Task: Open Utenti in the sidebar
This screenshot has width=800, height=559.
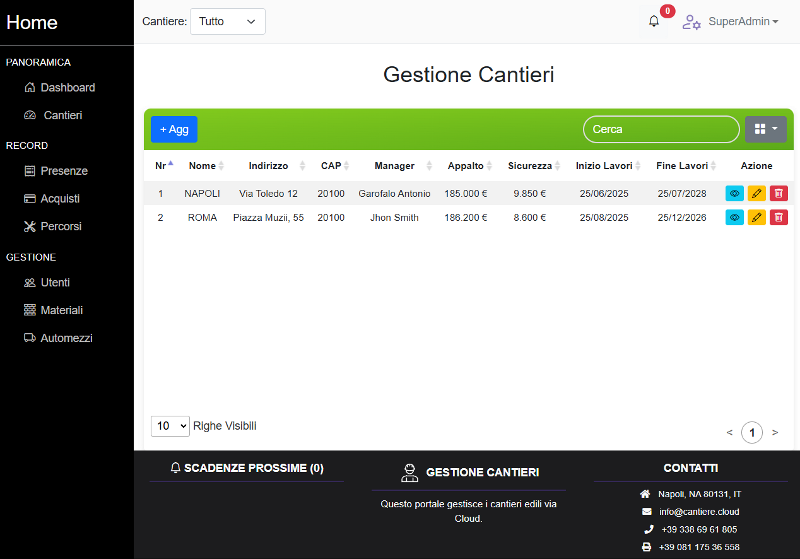Action: tap(47, 283)
